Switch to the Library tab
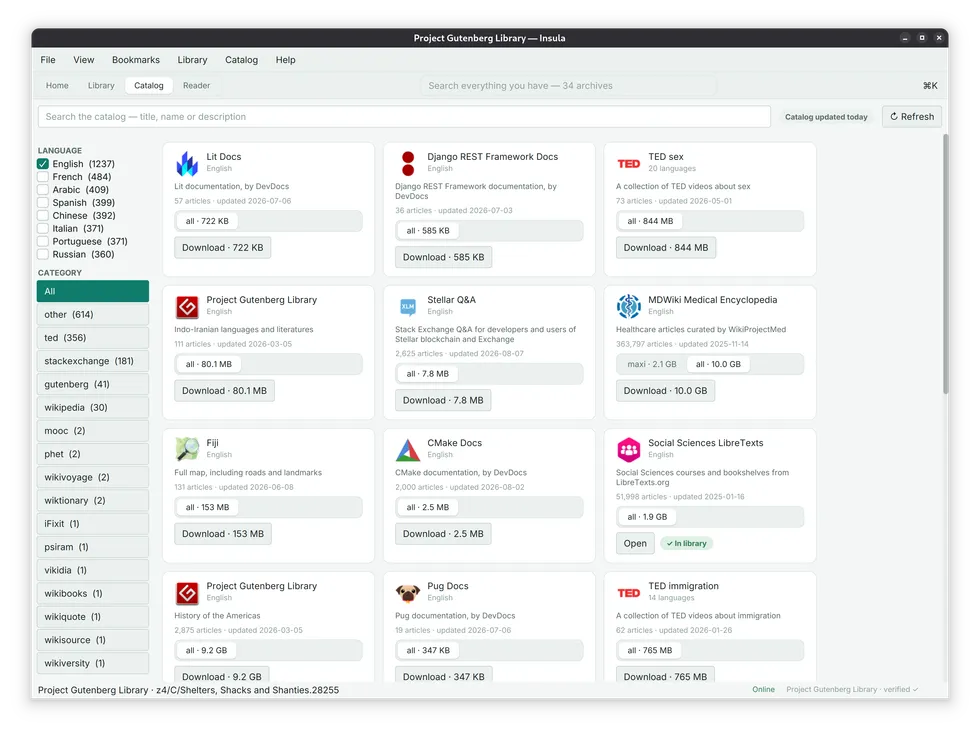The image size is (980, 733). [x=101, y=86]
